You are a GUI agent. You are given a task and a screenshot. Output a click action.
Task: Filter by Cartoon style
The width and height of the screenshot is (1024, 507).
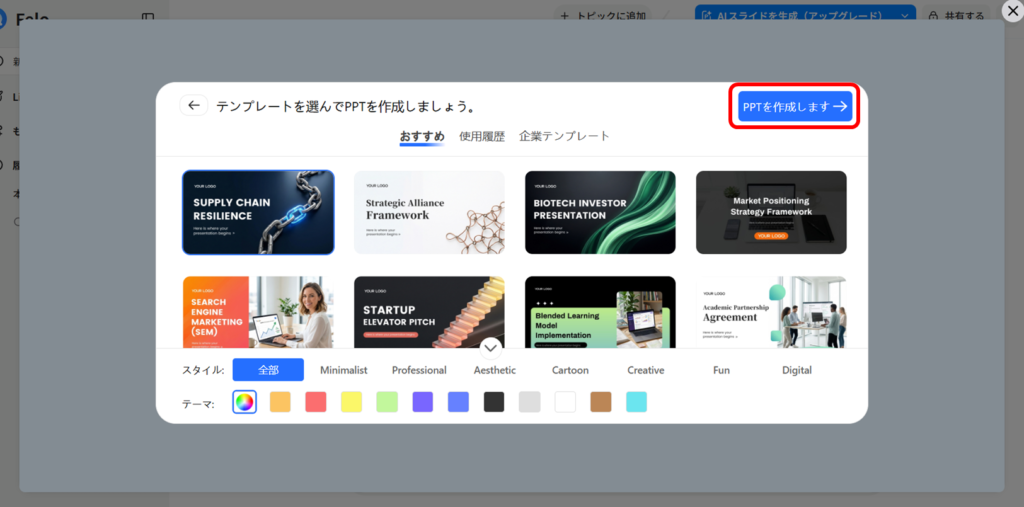click(570, 370)
